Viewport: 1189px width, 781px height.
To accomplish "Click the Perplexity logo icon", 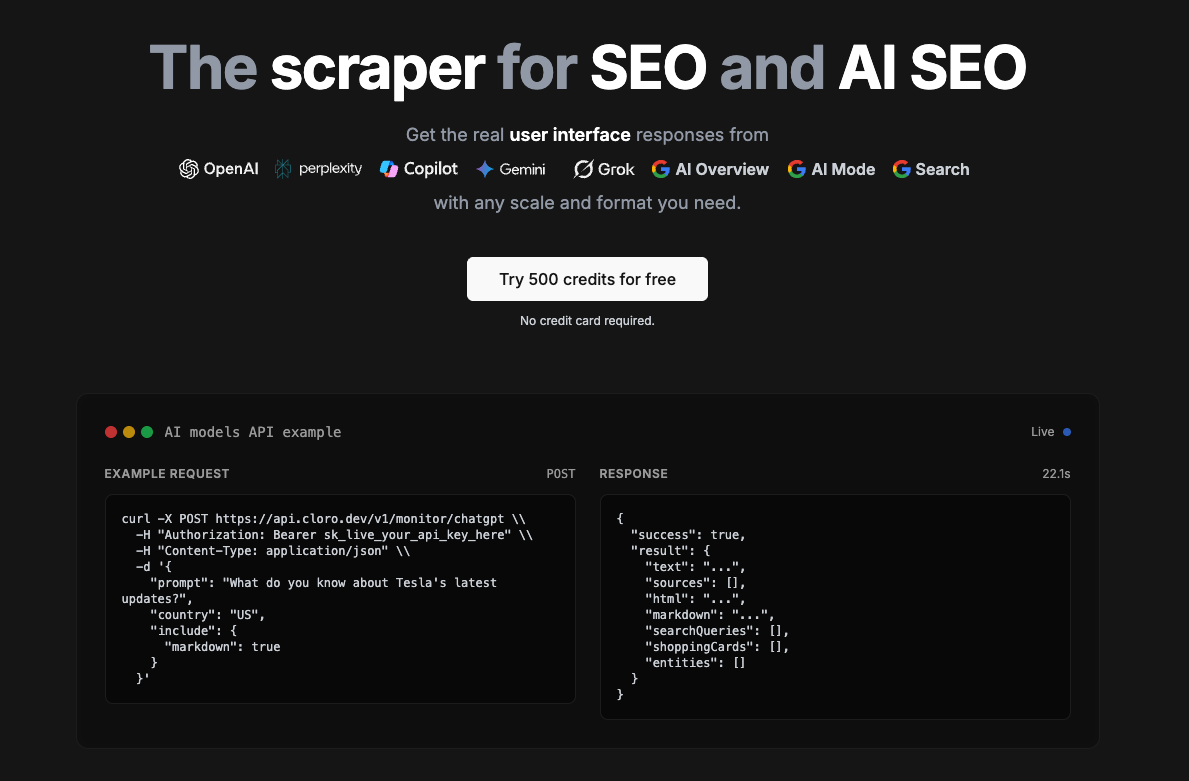I will (282, 169).
